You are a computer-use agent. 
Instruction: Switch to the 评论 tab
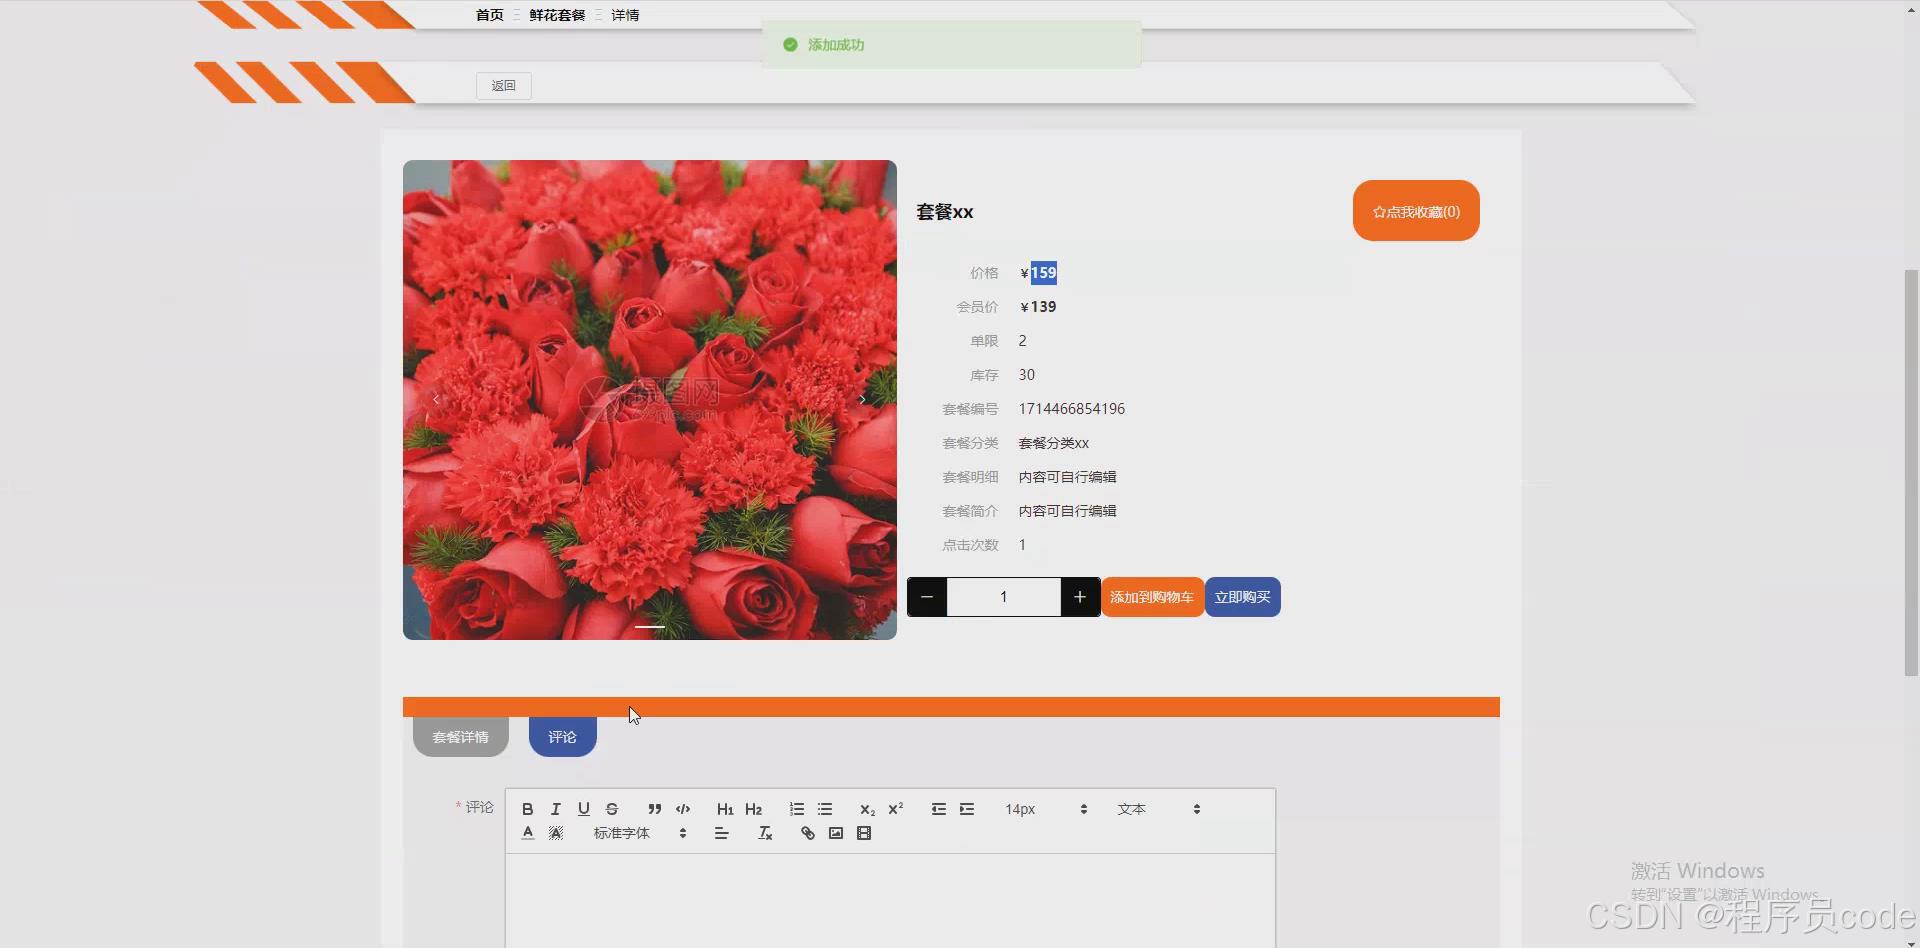tap(561, 737)
